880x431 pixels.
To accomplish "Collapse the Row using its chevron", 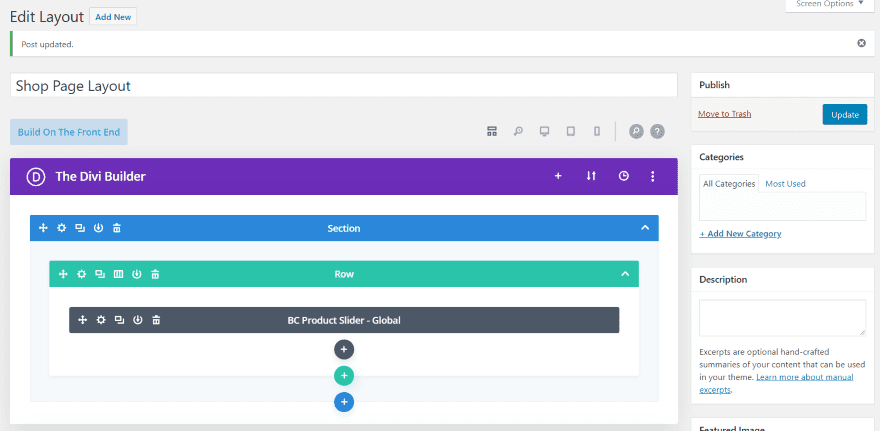I will pyautogui.click(x=625, y=274).
